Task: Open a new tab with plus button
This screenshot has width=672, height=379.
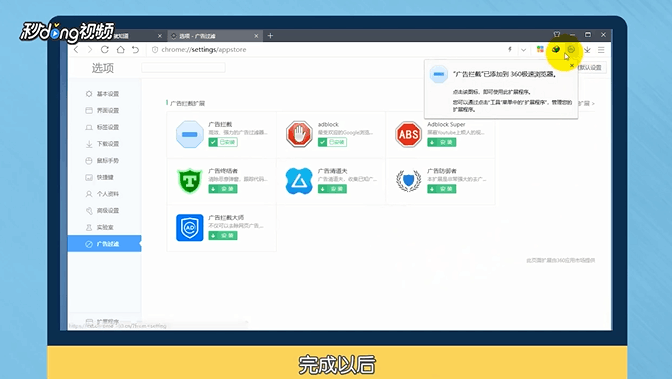Action: 270,36
